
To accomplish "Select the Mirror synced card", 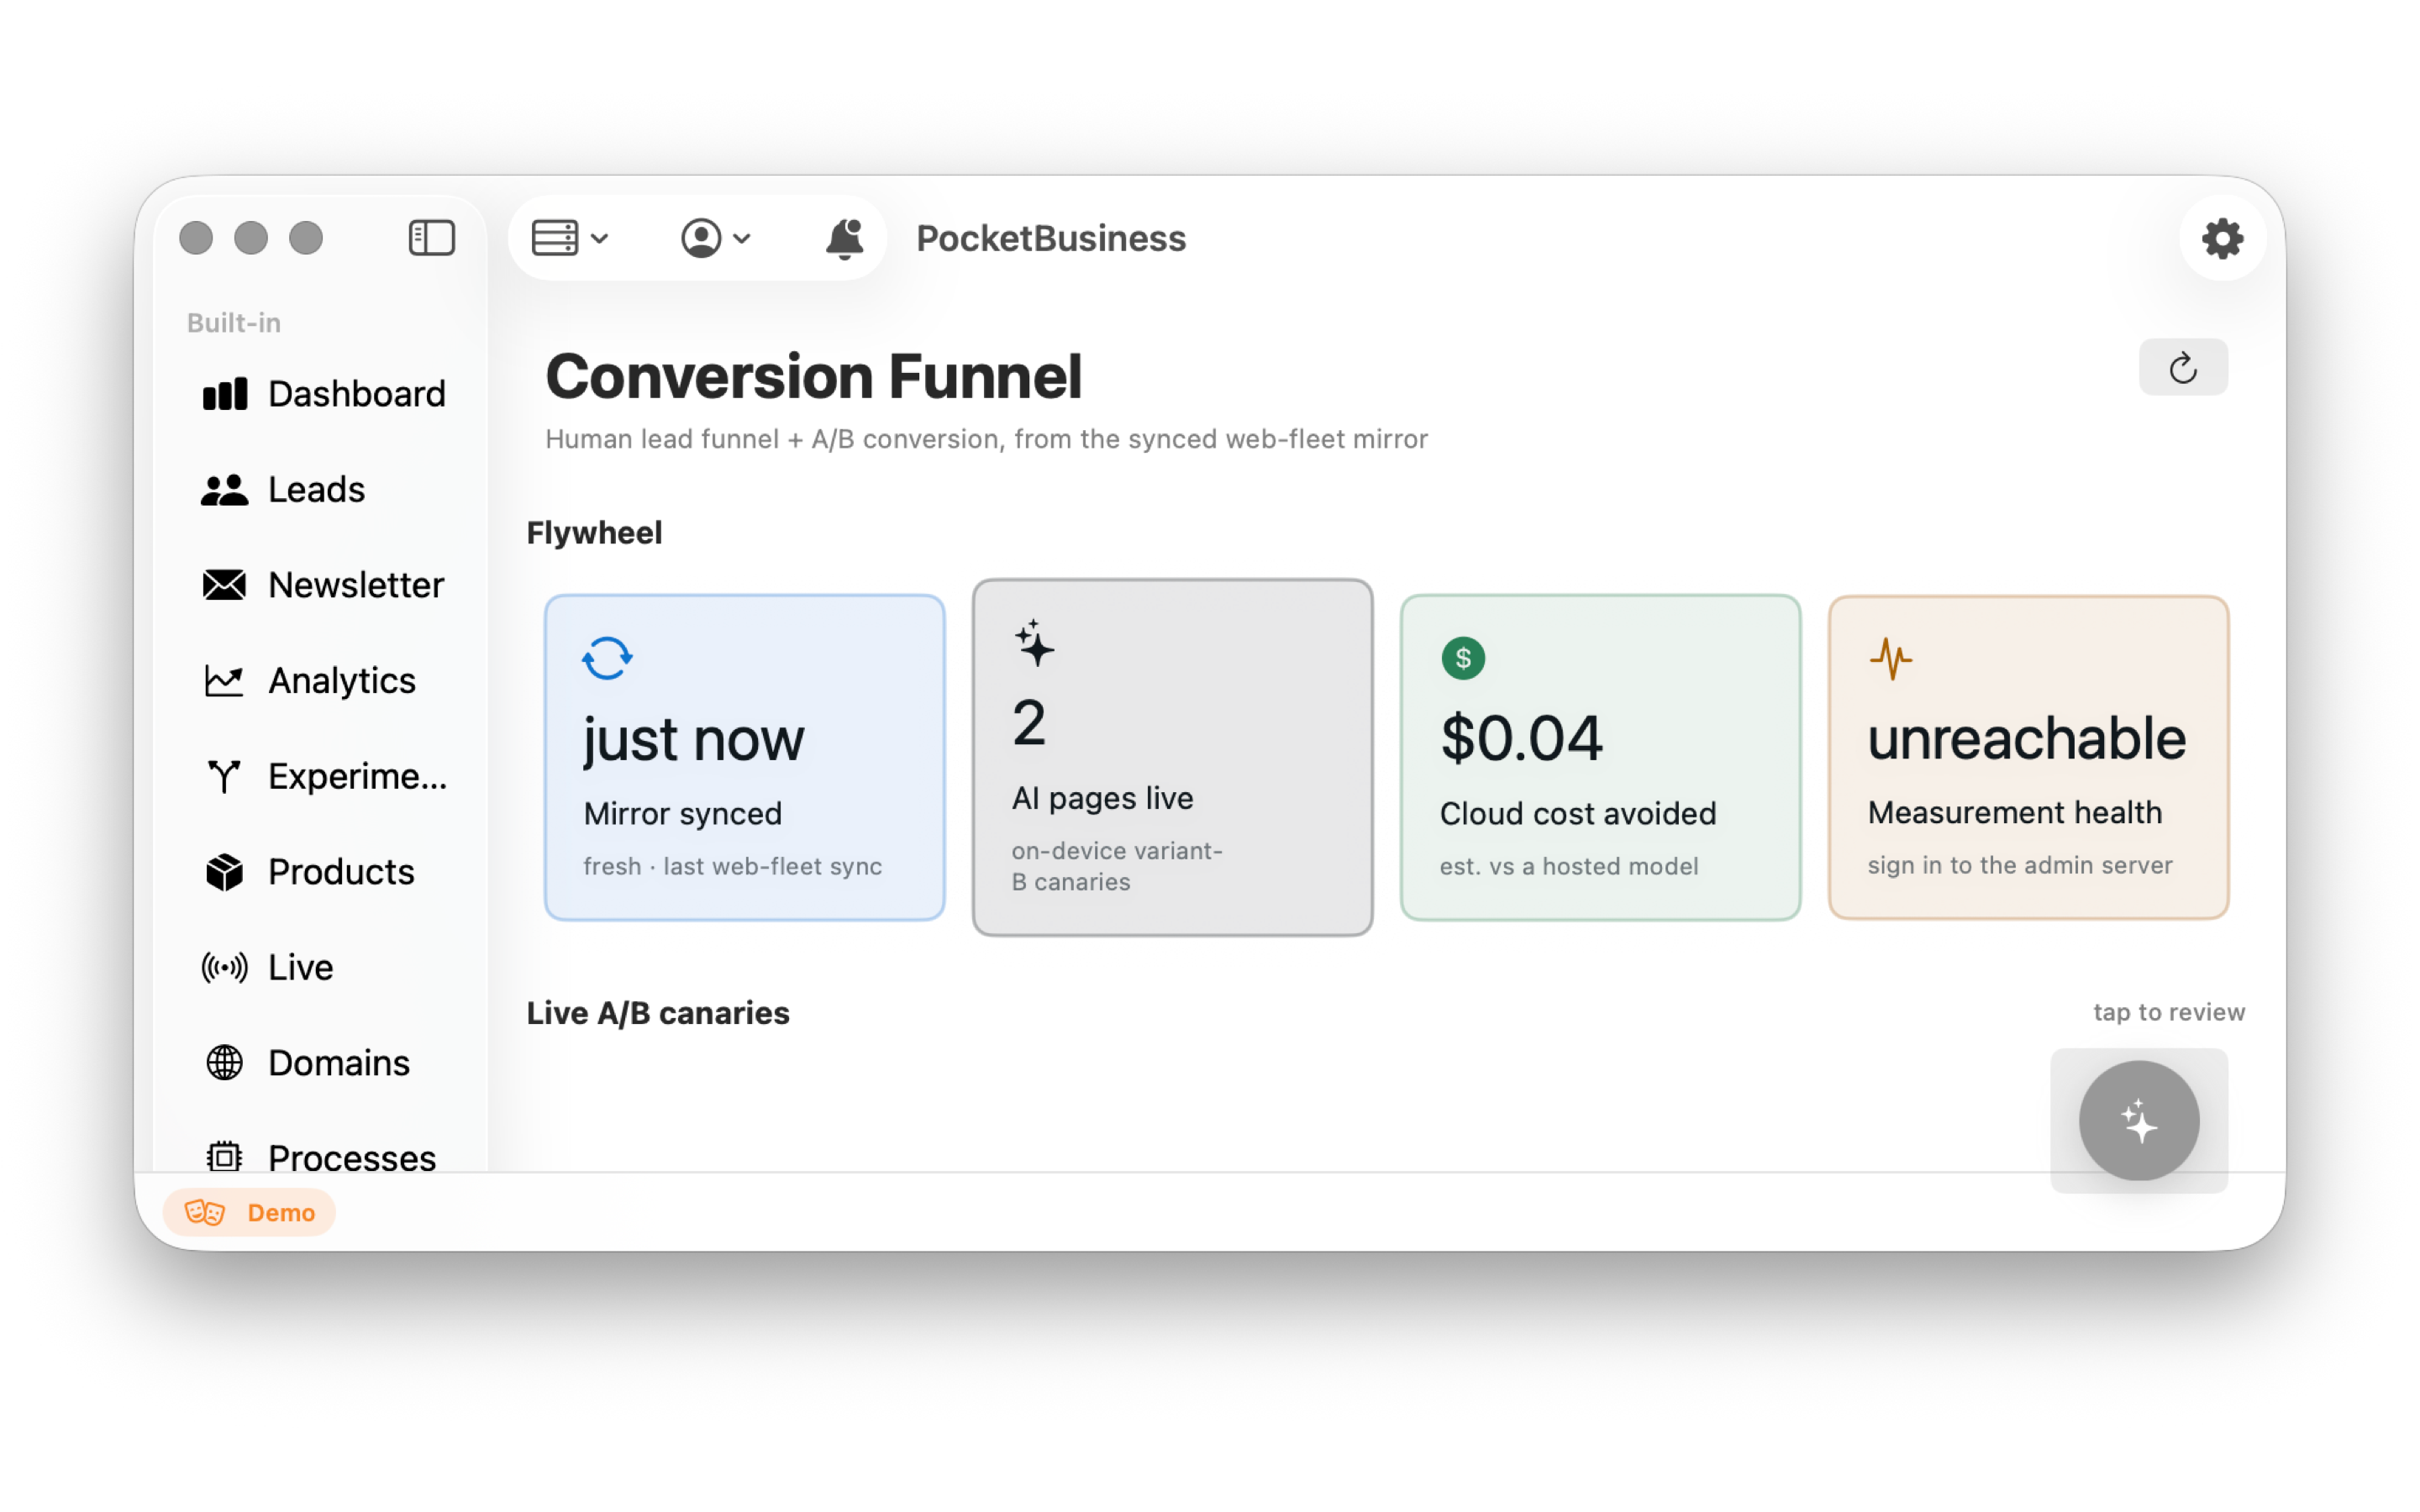I will 744,757.
